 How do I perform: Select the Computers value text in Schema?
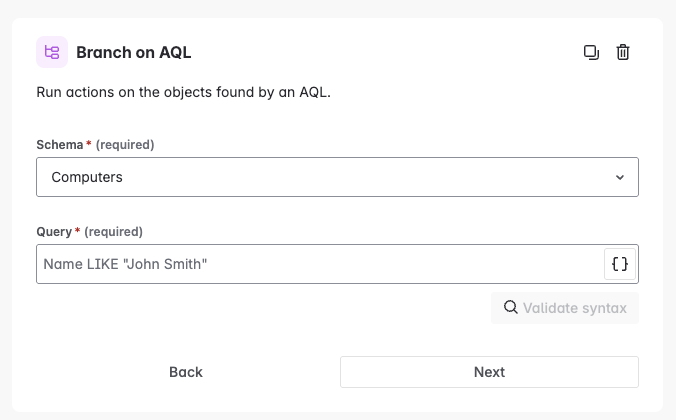(87, 177)
